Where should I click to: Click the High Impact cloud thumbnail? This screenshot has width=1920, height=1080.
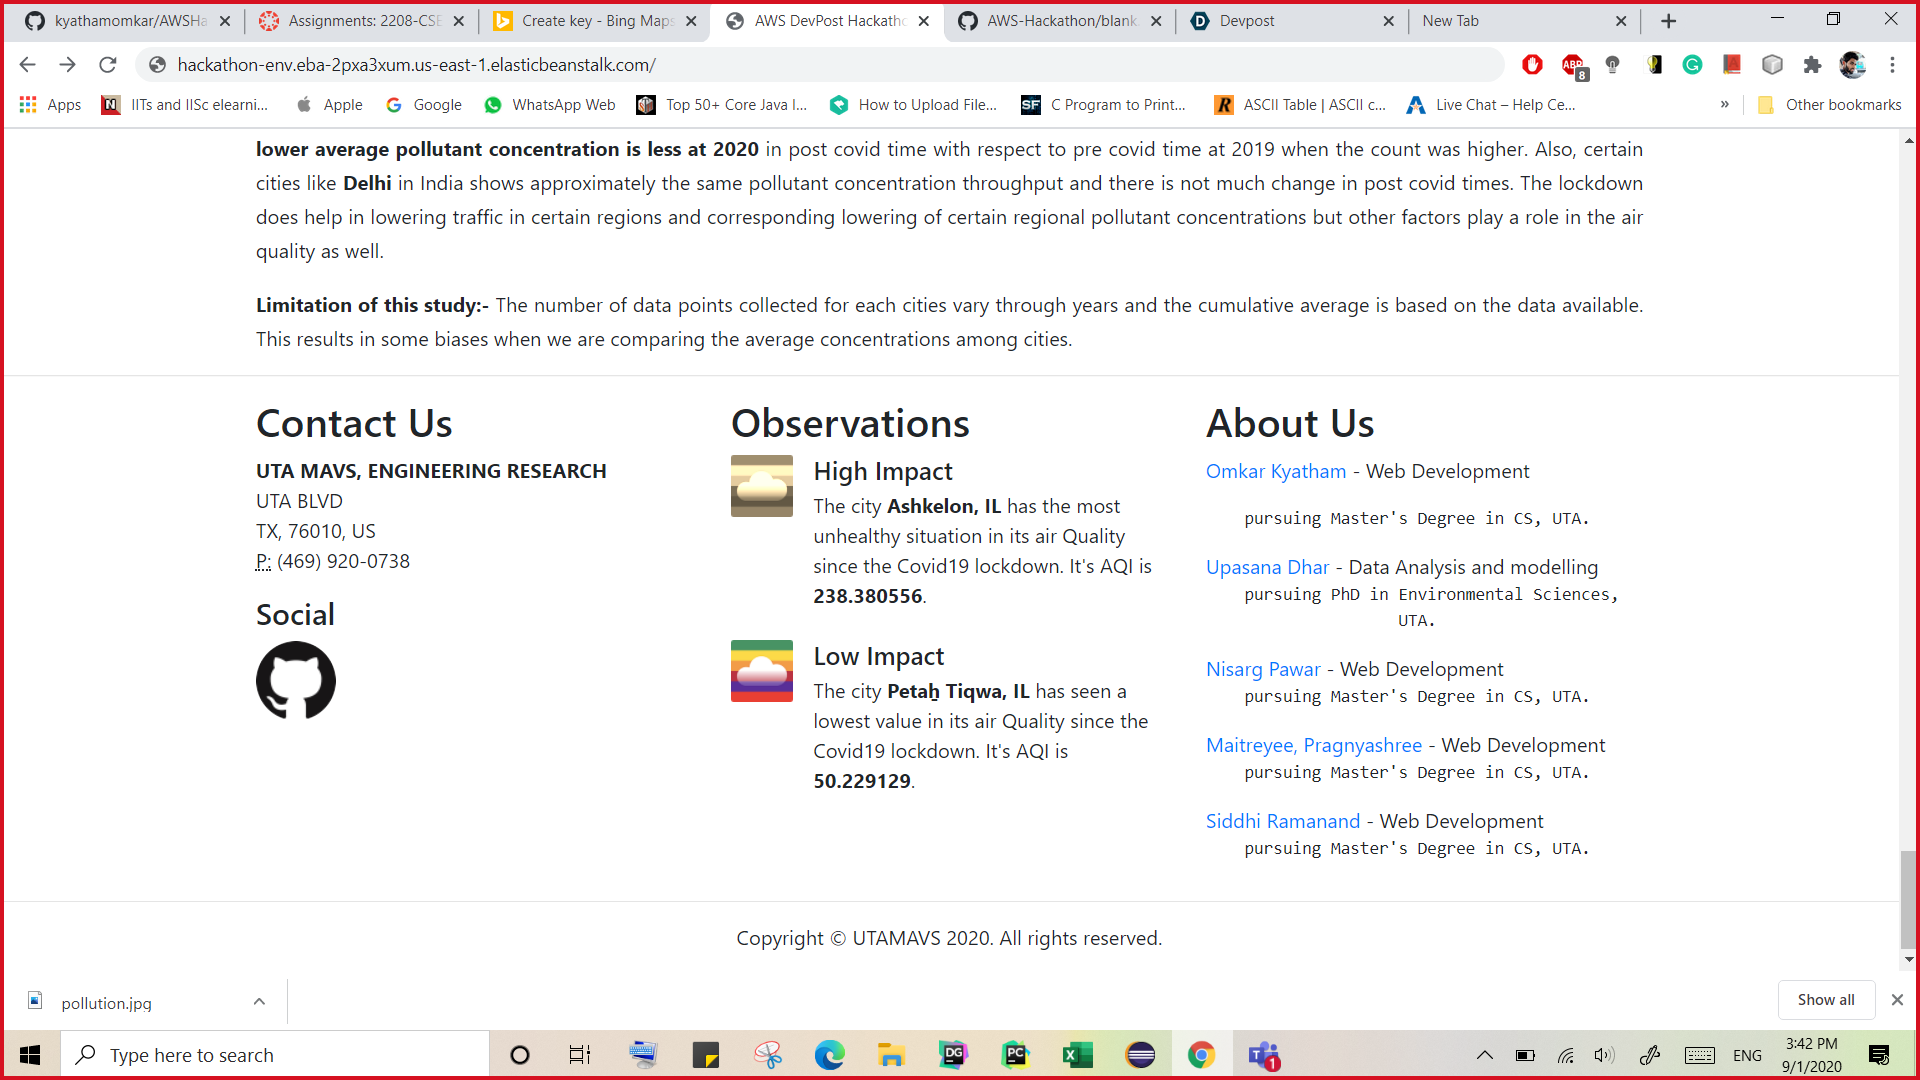[x=761, y=486]
